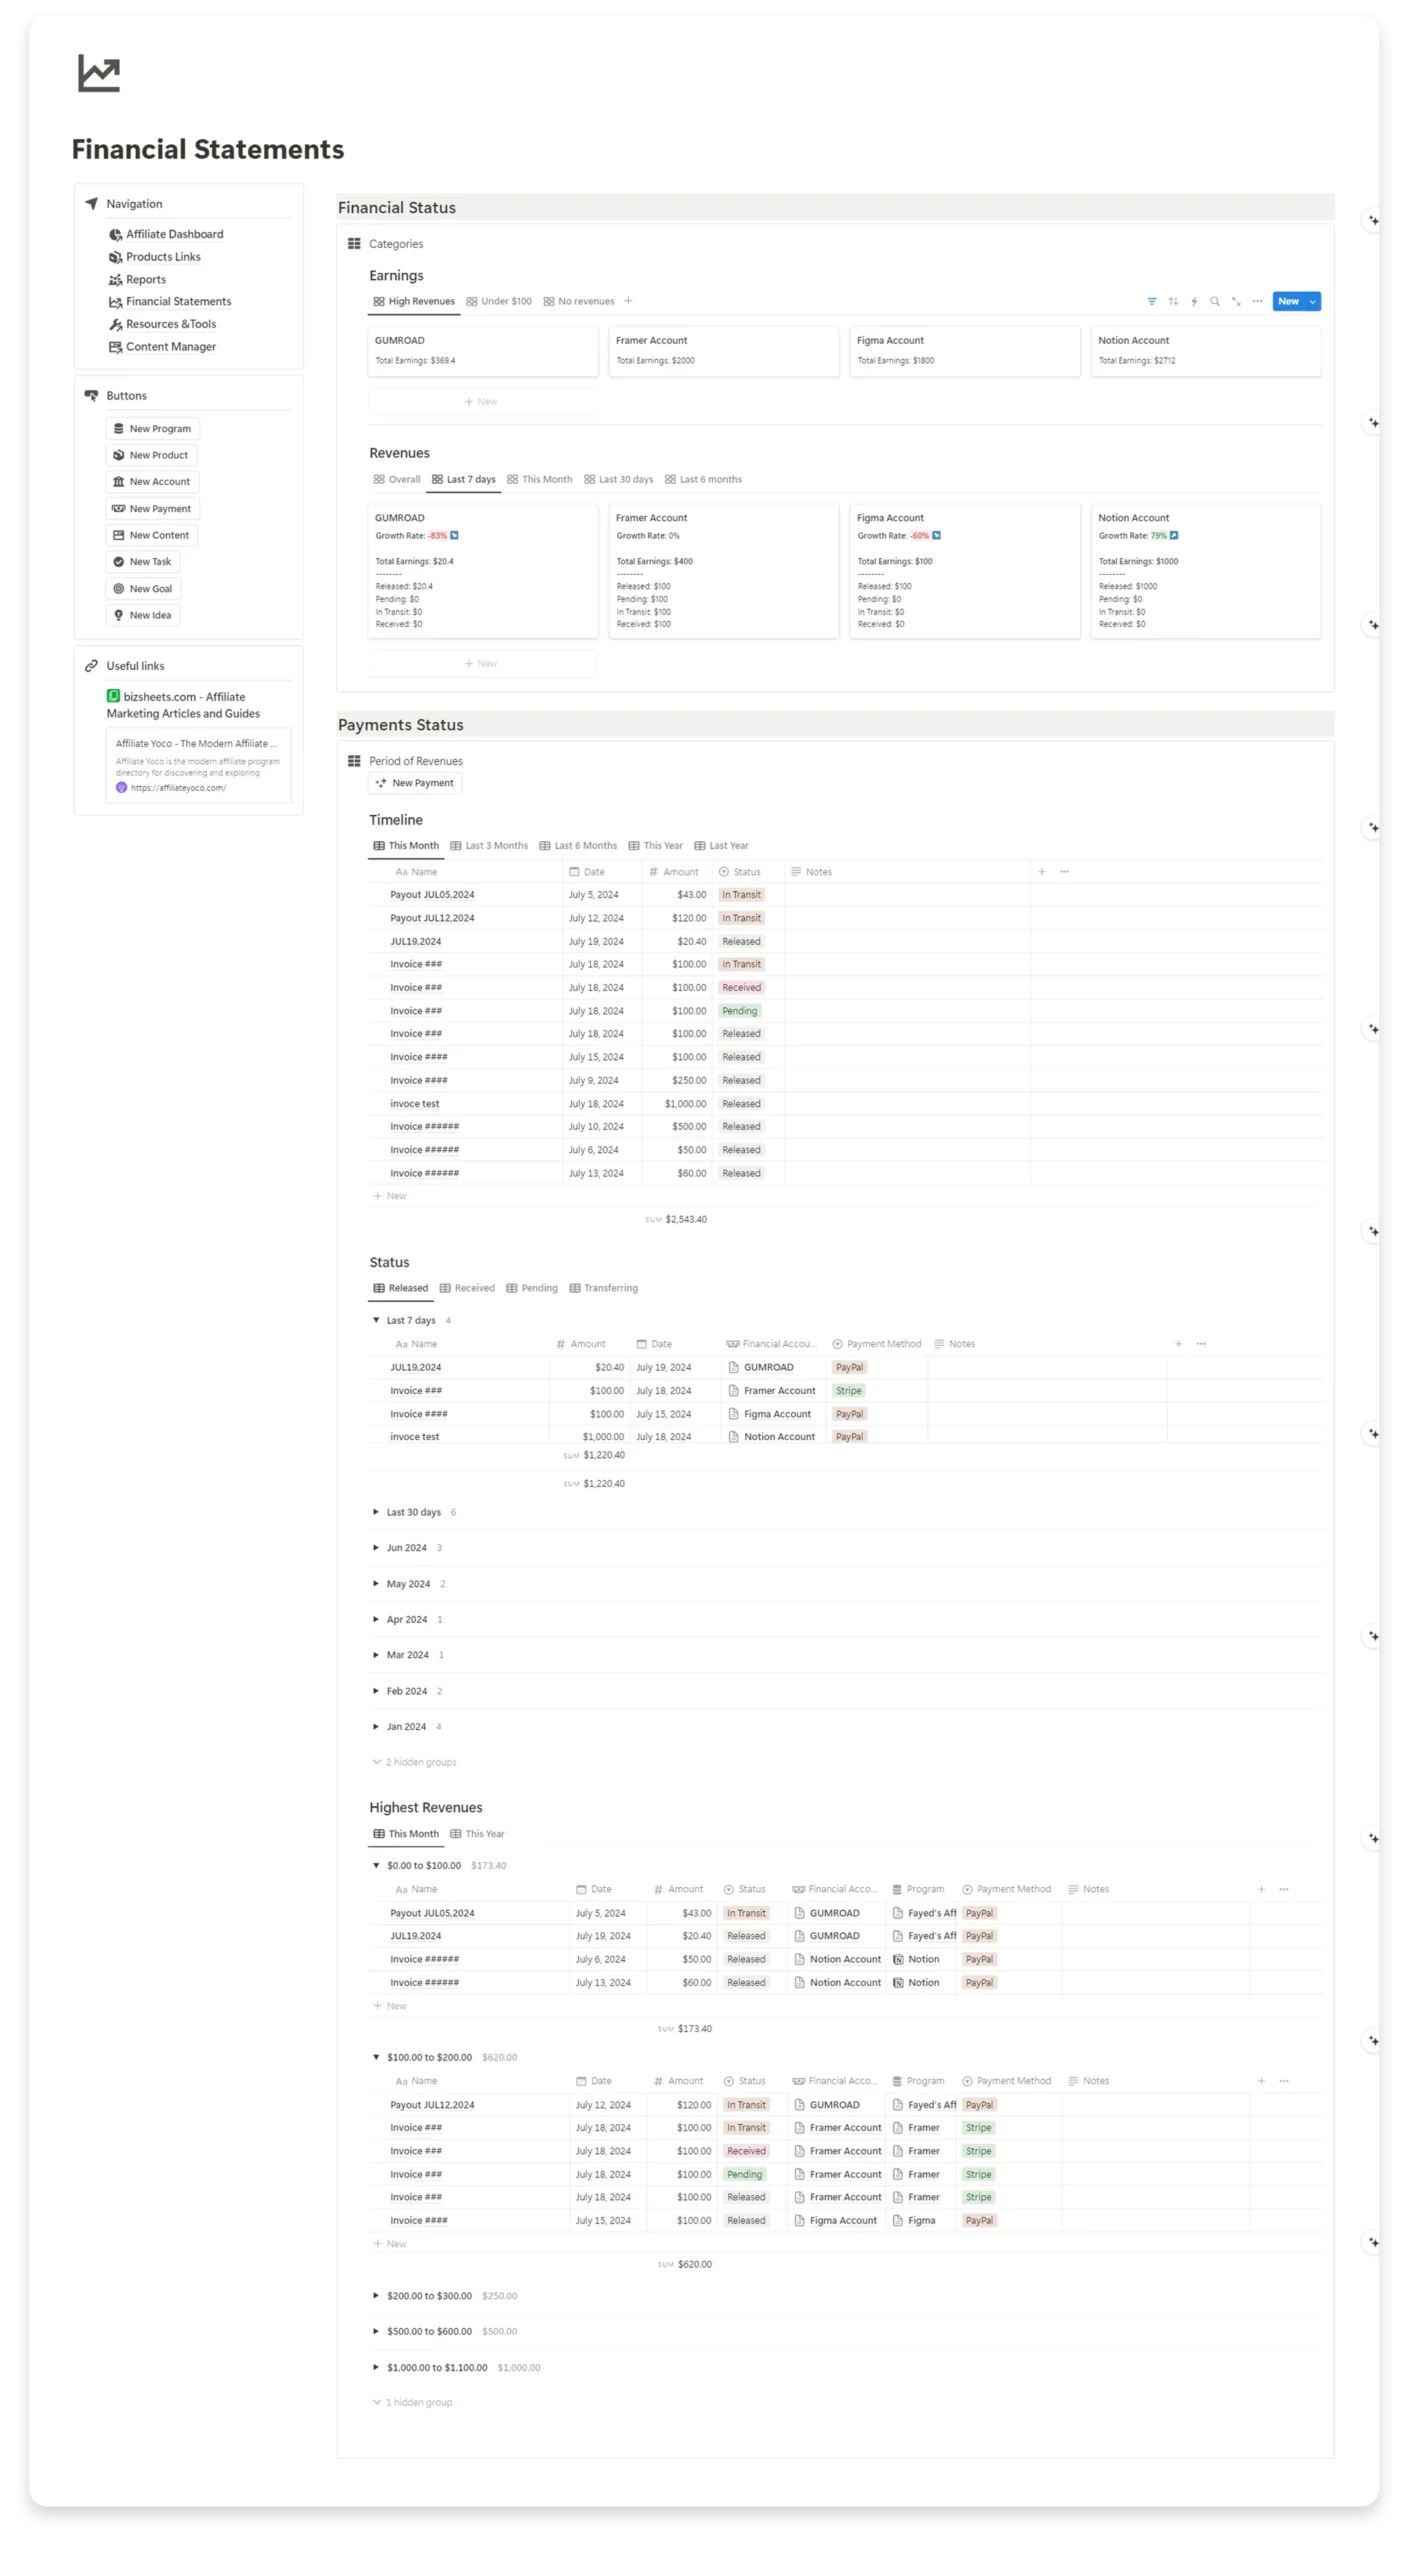This screenshot has width=1404, height=2560.
Task: Click the link chain icon beside Useful links
Action: (x=91, y=665)
